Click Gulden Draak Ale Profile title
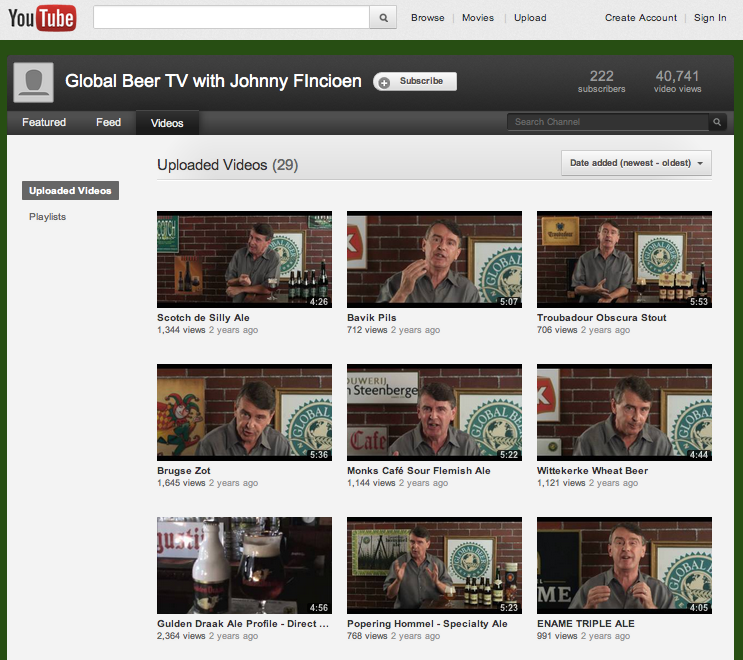Image resolution: width=743 pixels, height=660 pixels. click(243, 624)
